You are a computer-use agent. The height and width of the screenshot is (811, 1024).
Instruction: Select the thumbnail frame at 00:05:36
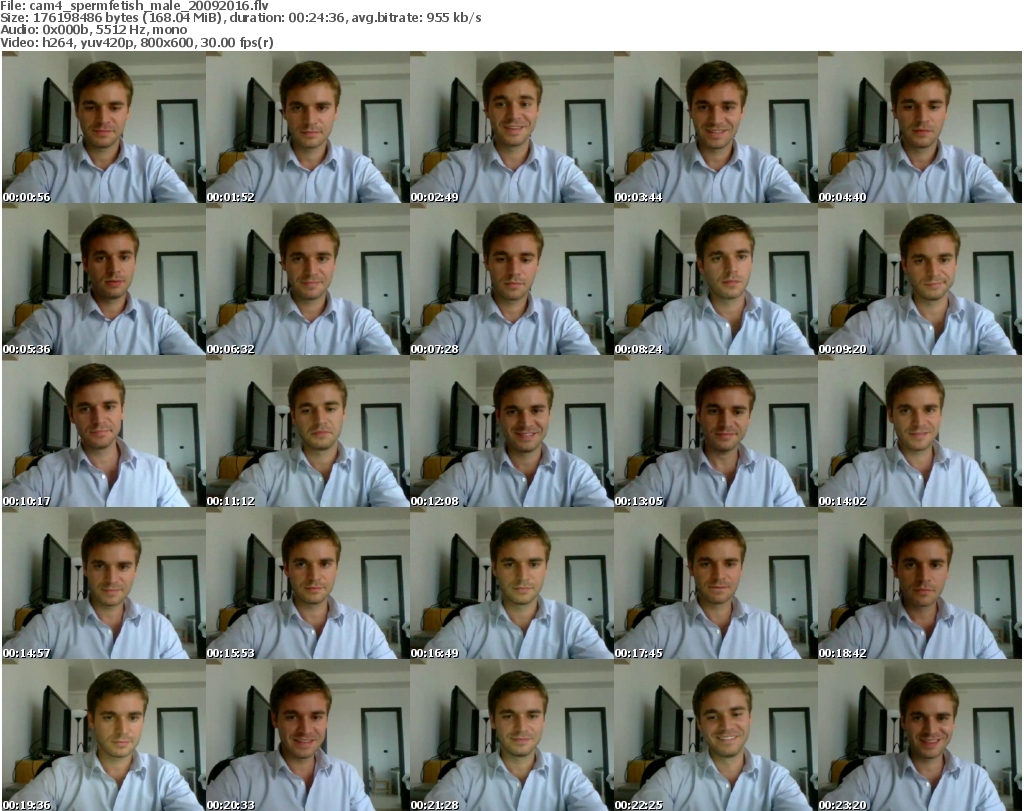[x=103, y=279]
